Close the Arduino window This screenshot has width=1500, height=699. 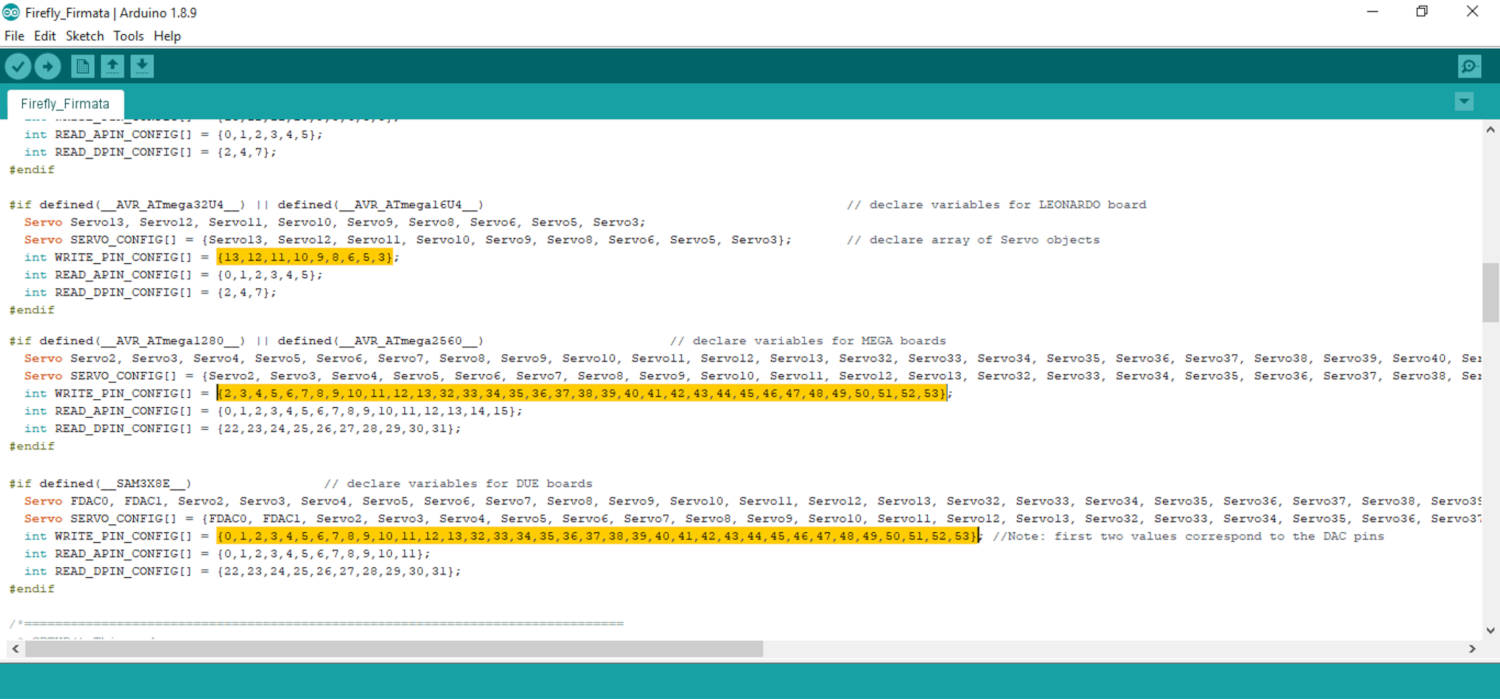click(x=1472, y=12)
